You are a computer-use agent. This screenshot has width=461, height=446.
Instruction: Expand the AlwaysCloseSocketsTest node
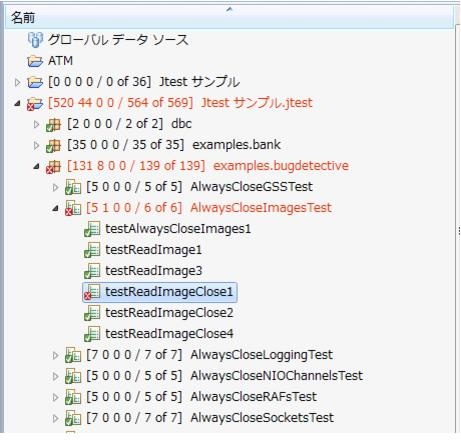pyautogui.click(x=55, y=418)
